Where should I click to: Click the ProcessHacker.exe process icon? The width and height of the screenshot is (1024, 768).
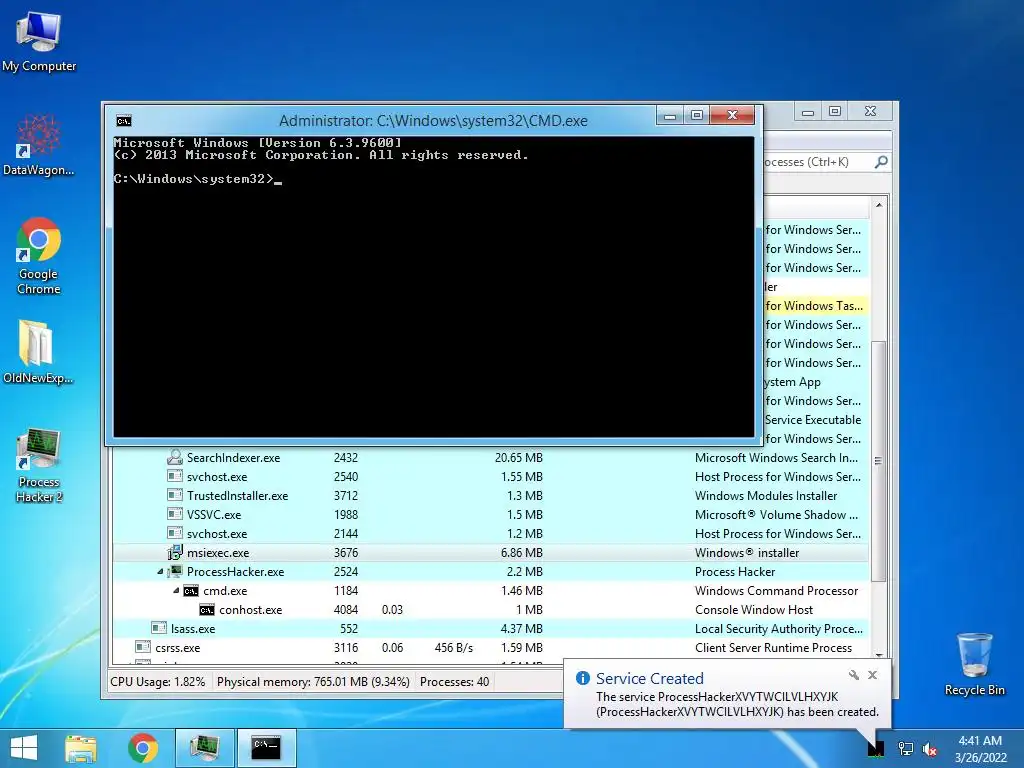pos(174,571)
